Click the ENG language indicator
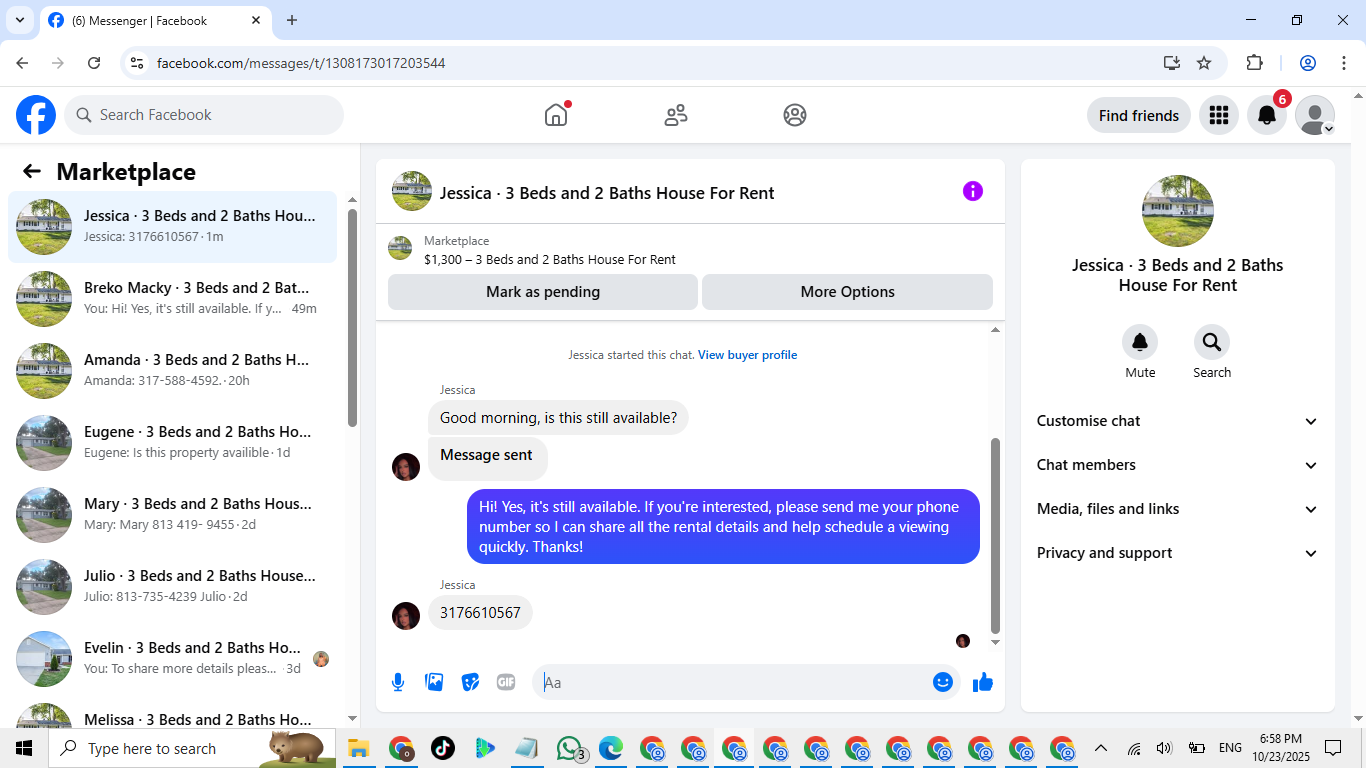Viewport: 1366px width, 768px height. [x=1230, y=748]
